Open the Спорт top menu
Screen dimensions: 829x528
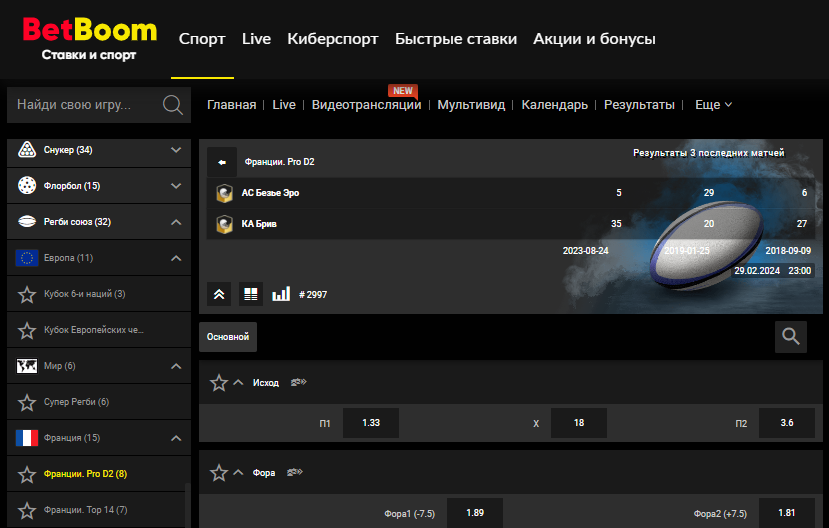202,39
